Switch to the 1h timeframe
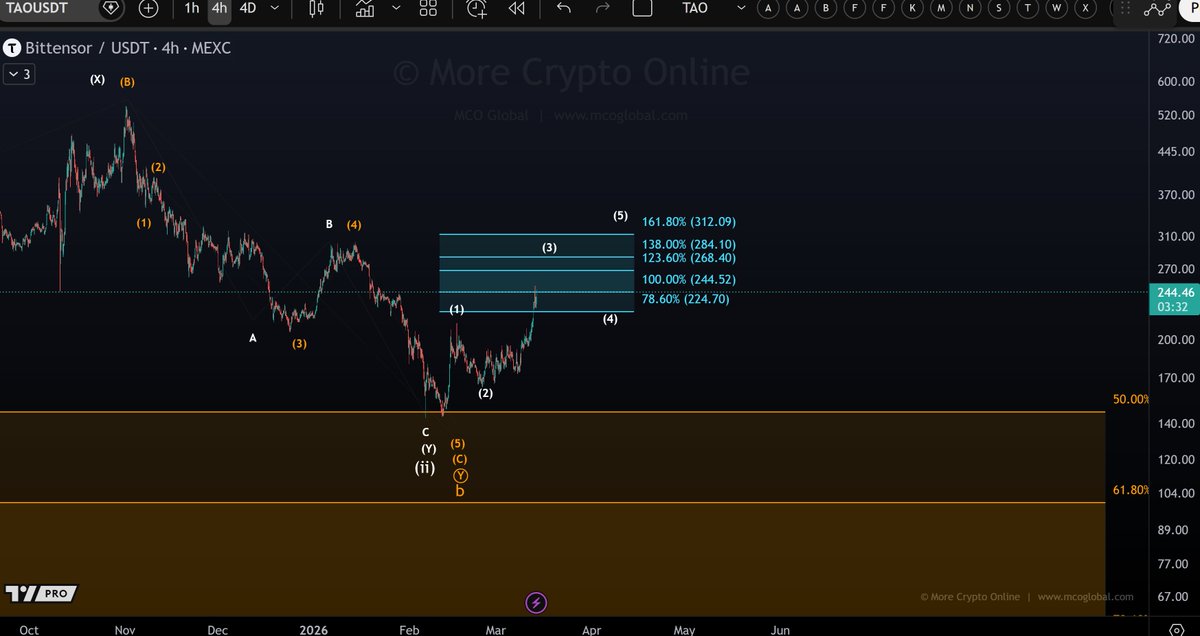Image resolution: width=1200 pixels, height=636 pixels. 191,8
